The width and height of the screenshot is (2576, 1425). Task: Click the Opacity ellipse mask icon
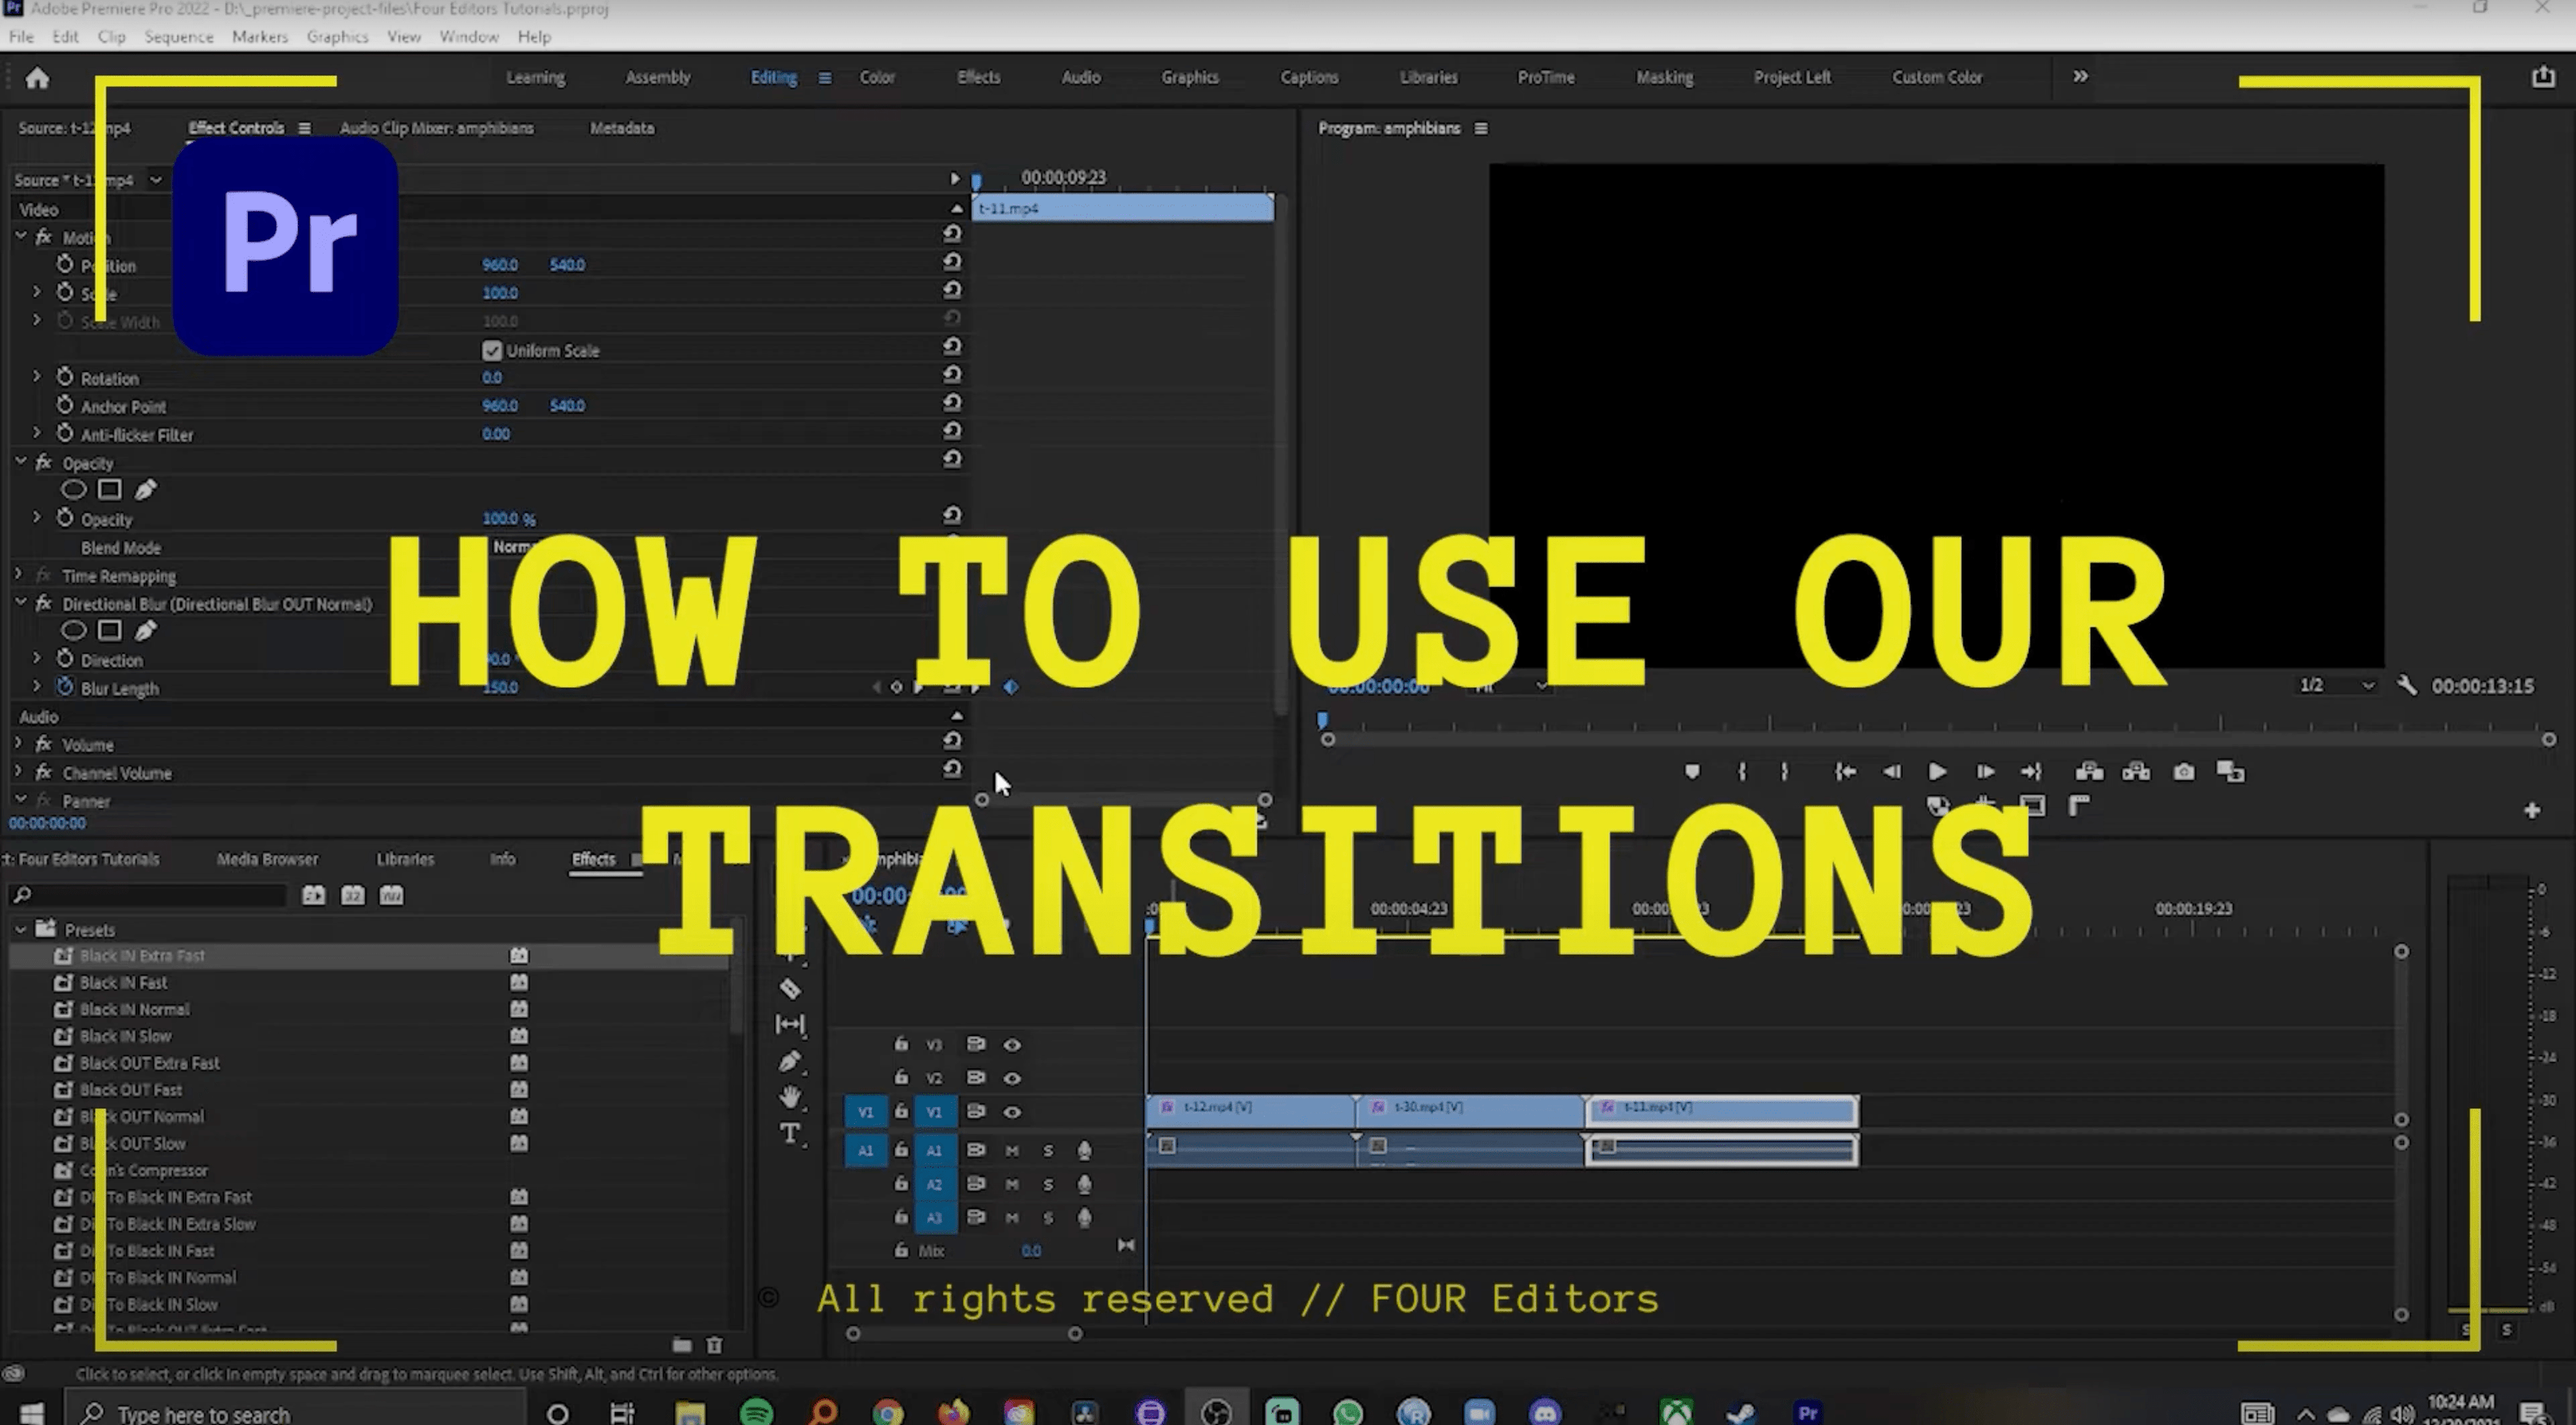(73, 490)
